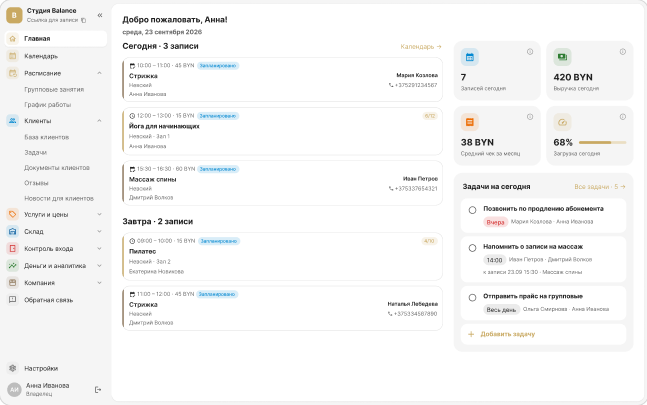Open the Массаж спины booking card

283,183
